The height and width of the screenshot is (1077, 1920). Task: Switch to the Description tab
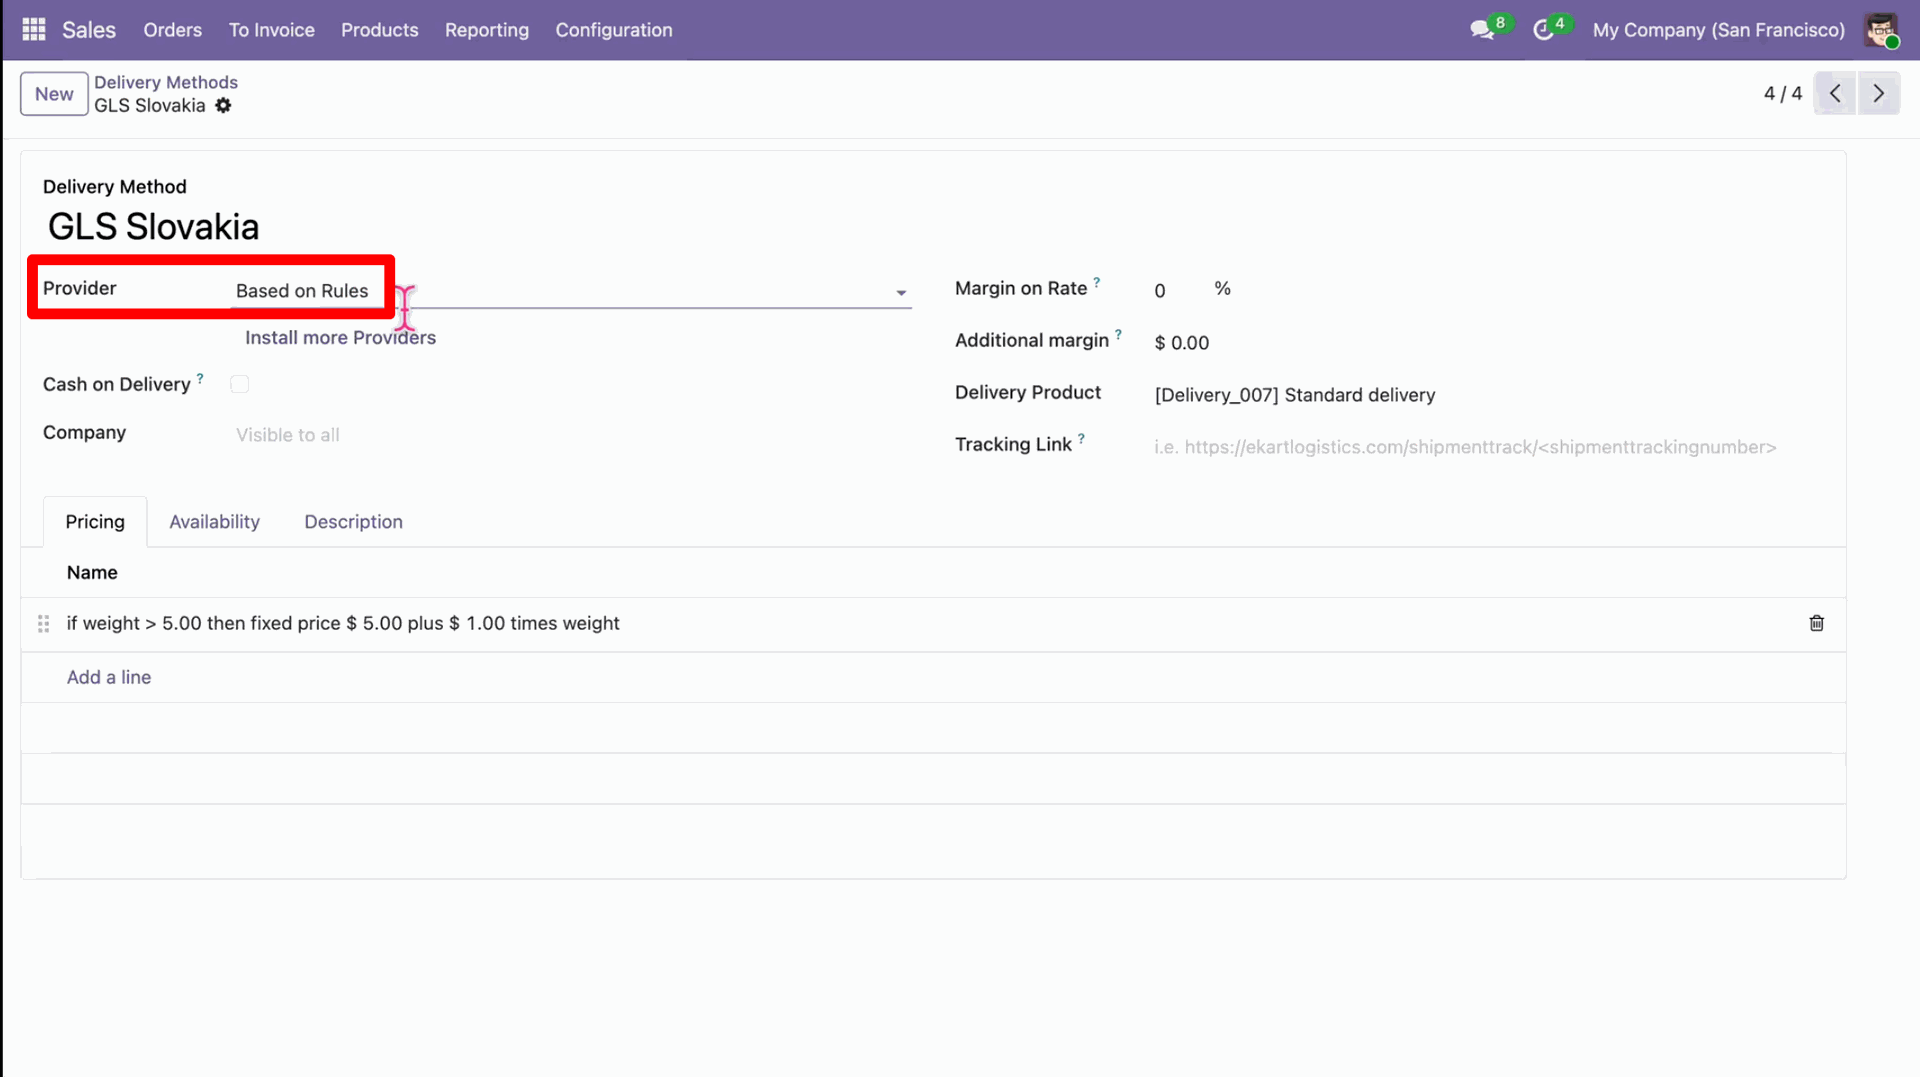(x=353, y=522)
